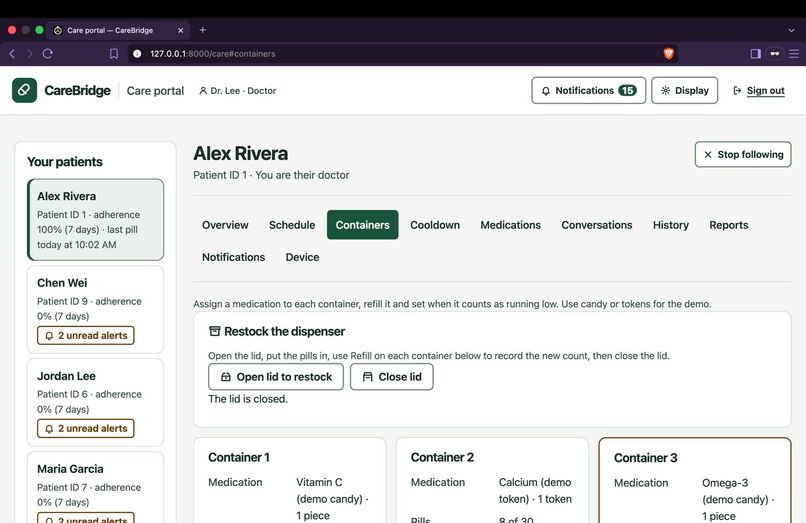View the History tab
Screen dimensions: 806x523
[x=671, y=225]
